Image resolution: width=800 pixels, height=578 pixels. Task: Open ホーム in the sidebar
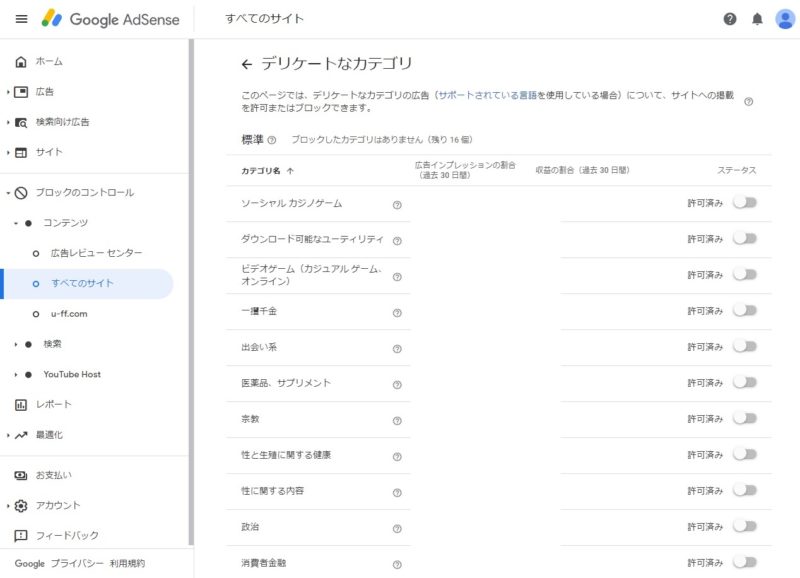48,62
